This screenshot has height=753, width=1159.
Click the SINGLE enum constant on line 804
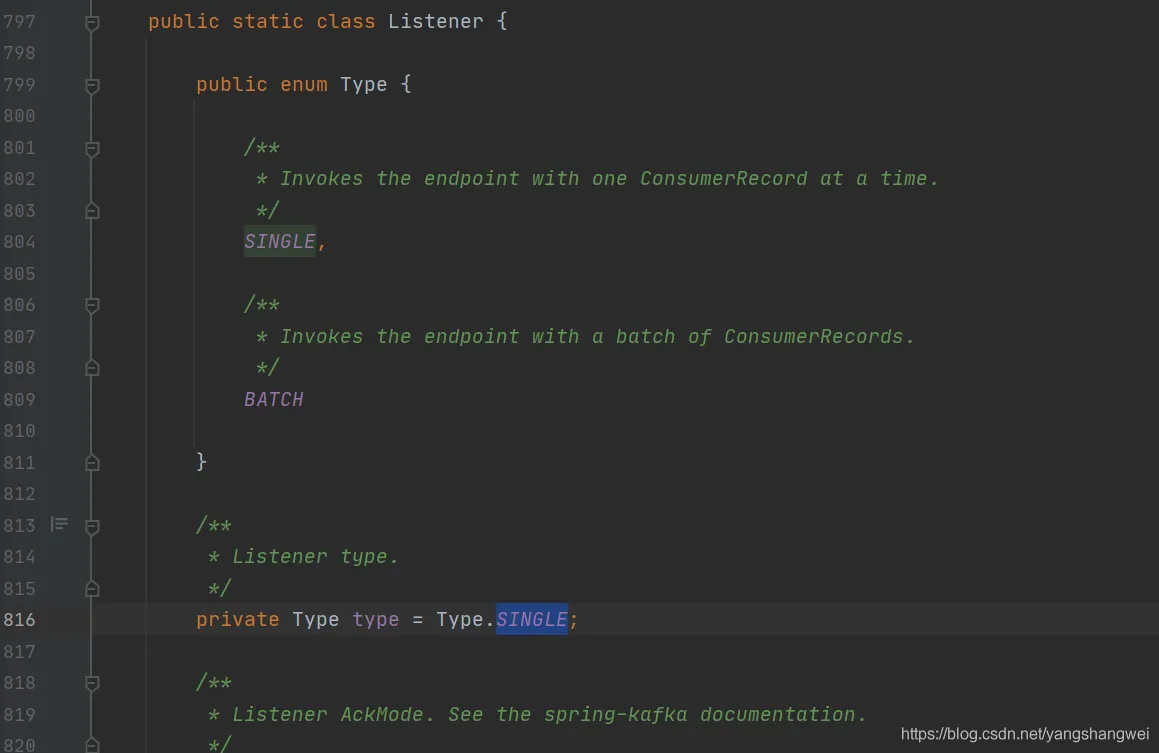tap(280, 242)
